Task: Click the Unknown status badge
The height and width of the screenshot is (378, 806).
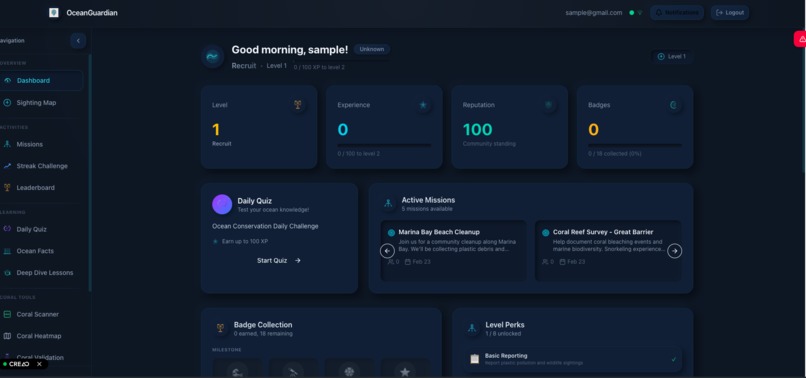Action: [372, 49]
